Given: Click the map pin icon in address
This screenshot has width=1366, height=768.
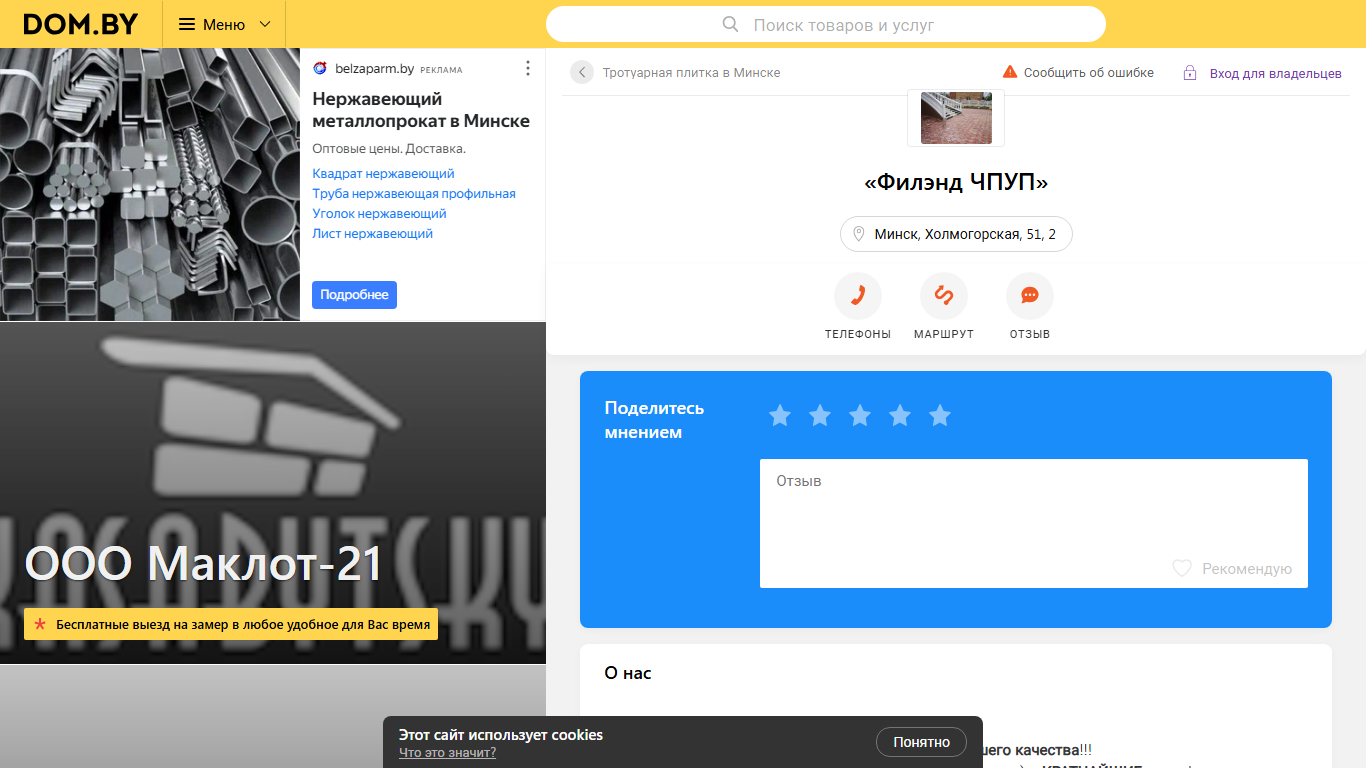Looking at the screenshot, I should [858, 234].
